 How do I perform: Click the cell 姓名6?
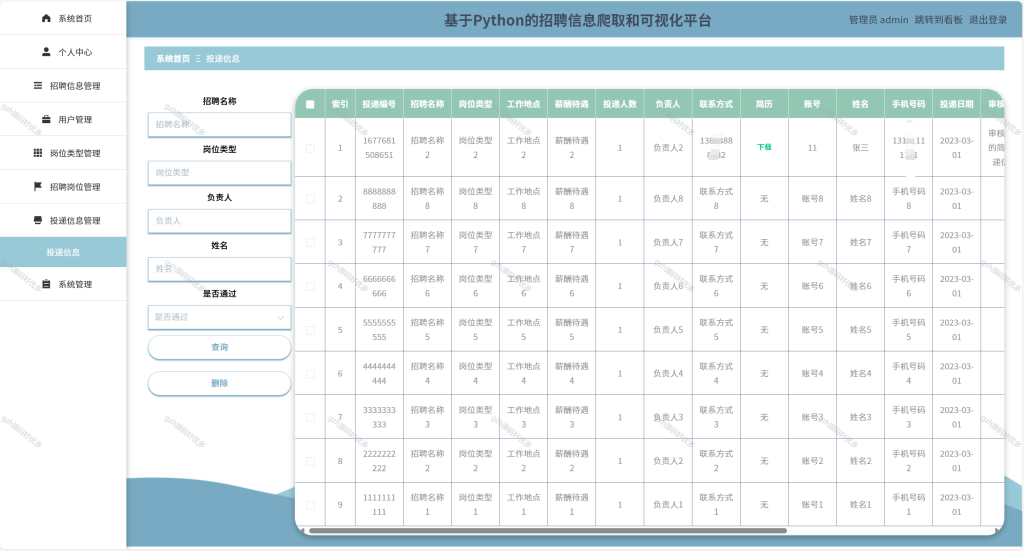tap(861, 286)
